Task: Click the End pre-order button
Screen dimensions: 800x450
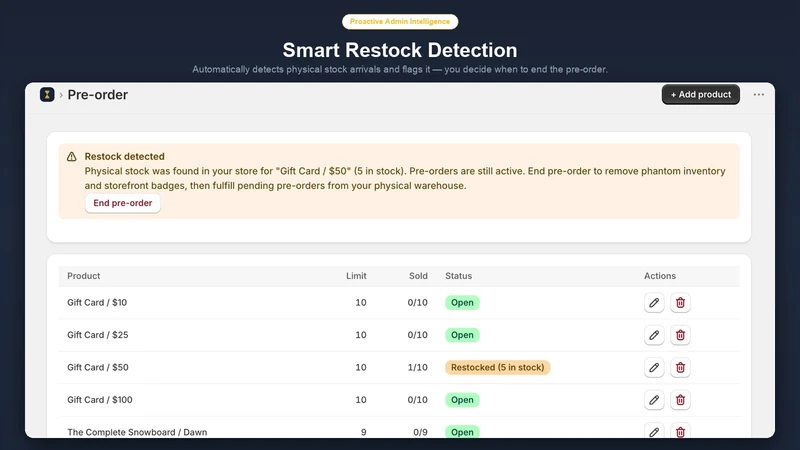Action: click(122, 203)
